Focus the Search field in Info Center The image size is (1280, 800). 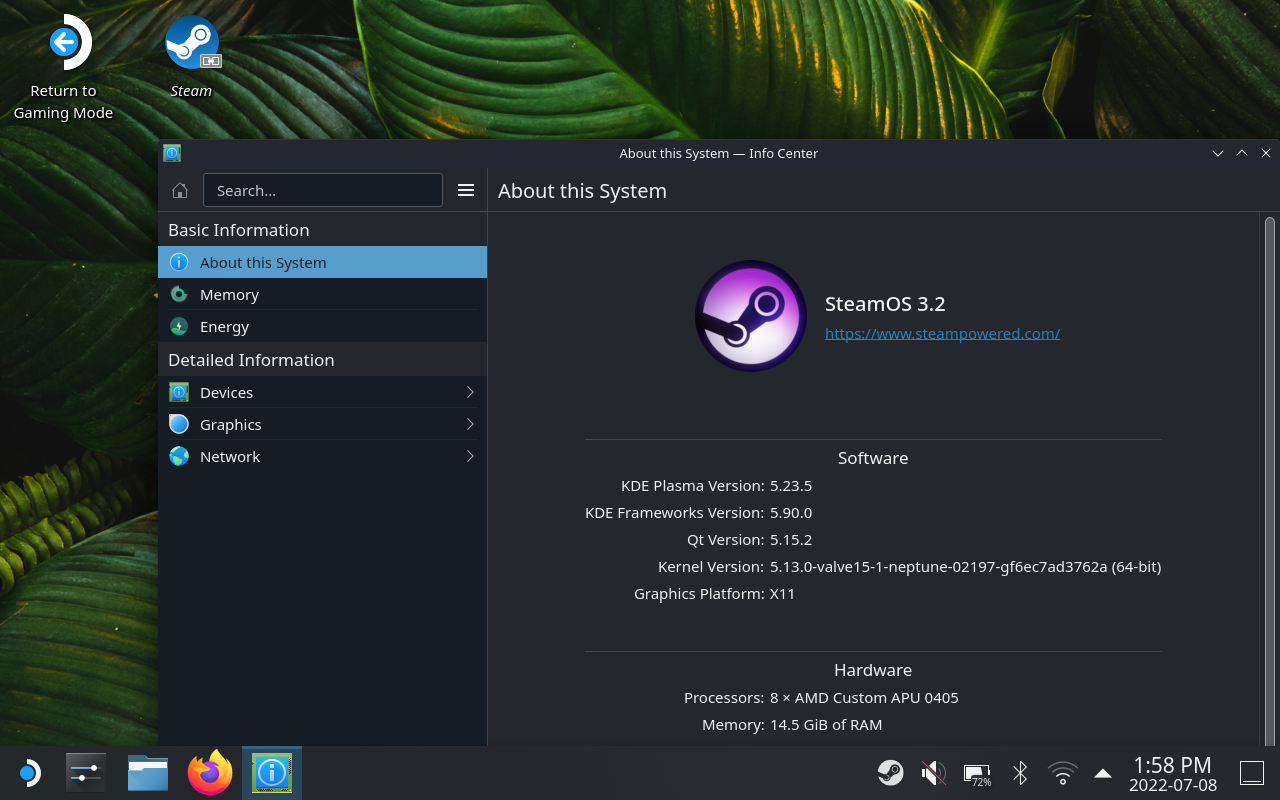coord(323,190)
